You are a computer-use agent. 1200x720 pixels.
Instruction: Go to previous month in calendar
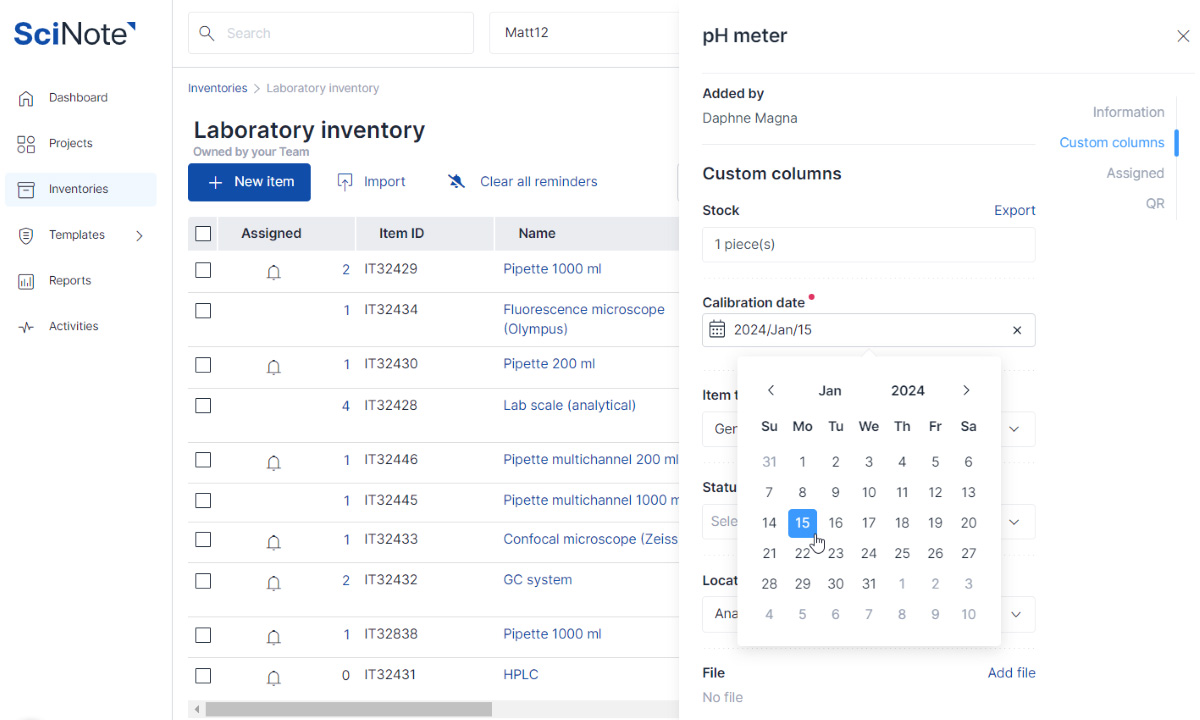pyautogui.click(x=771, y=391)
